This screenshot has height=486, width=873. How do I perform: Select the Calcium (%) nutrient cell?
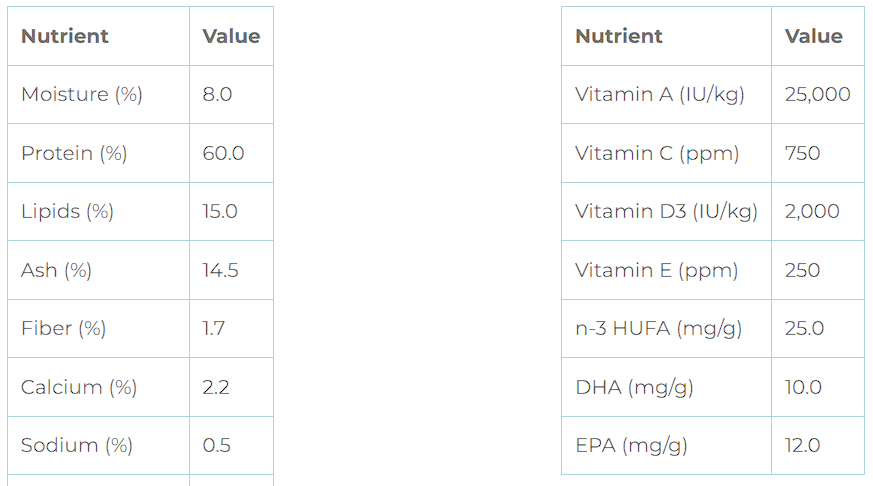(79, 387)
